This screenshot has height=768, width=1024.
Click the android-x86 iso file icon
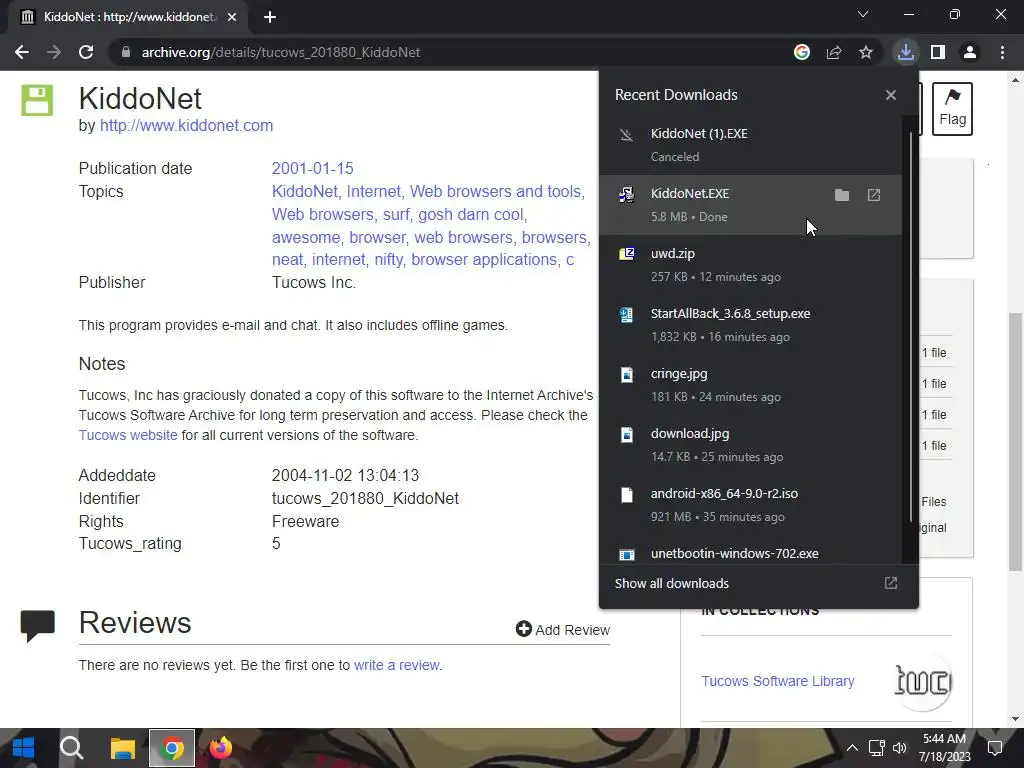pos(626,495)
